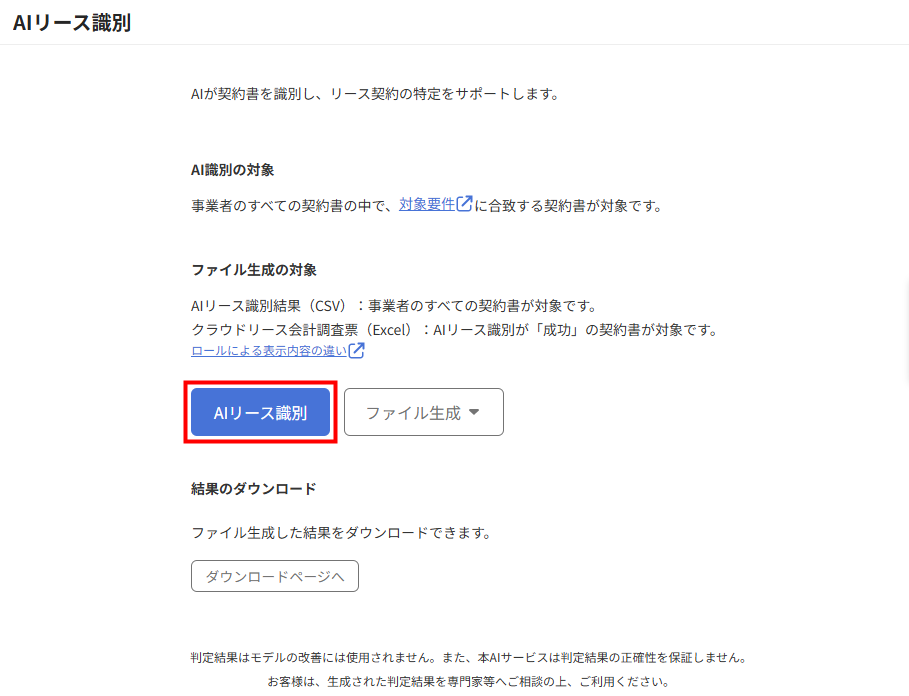909x696 pixels.
Task: Go to ダウンロードページへ button
Action: 275,576
